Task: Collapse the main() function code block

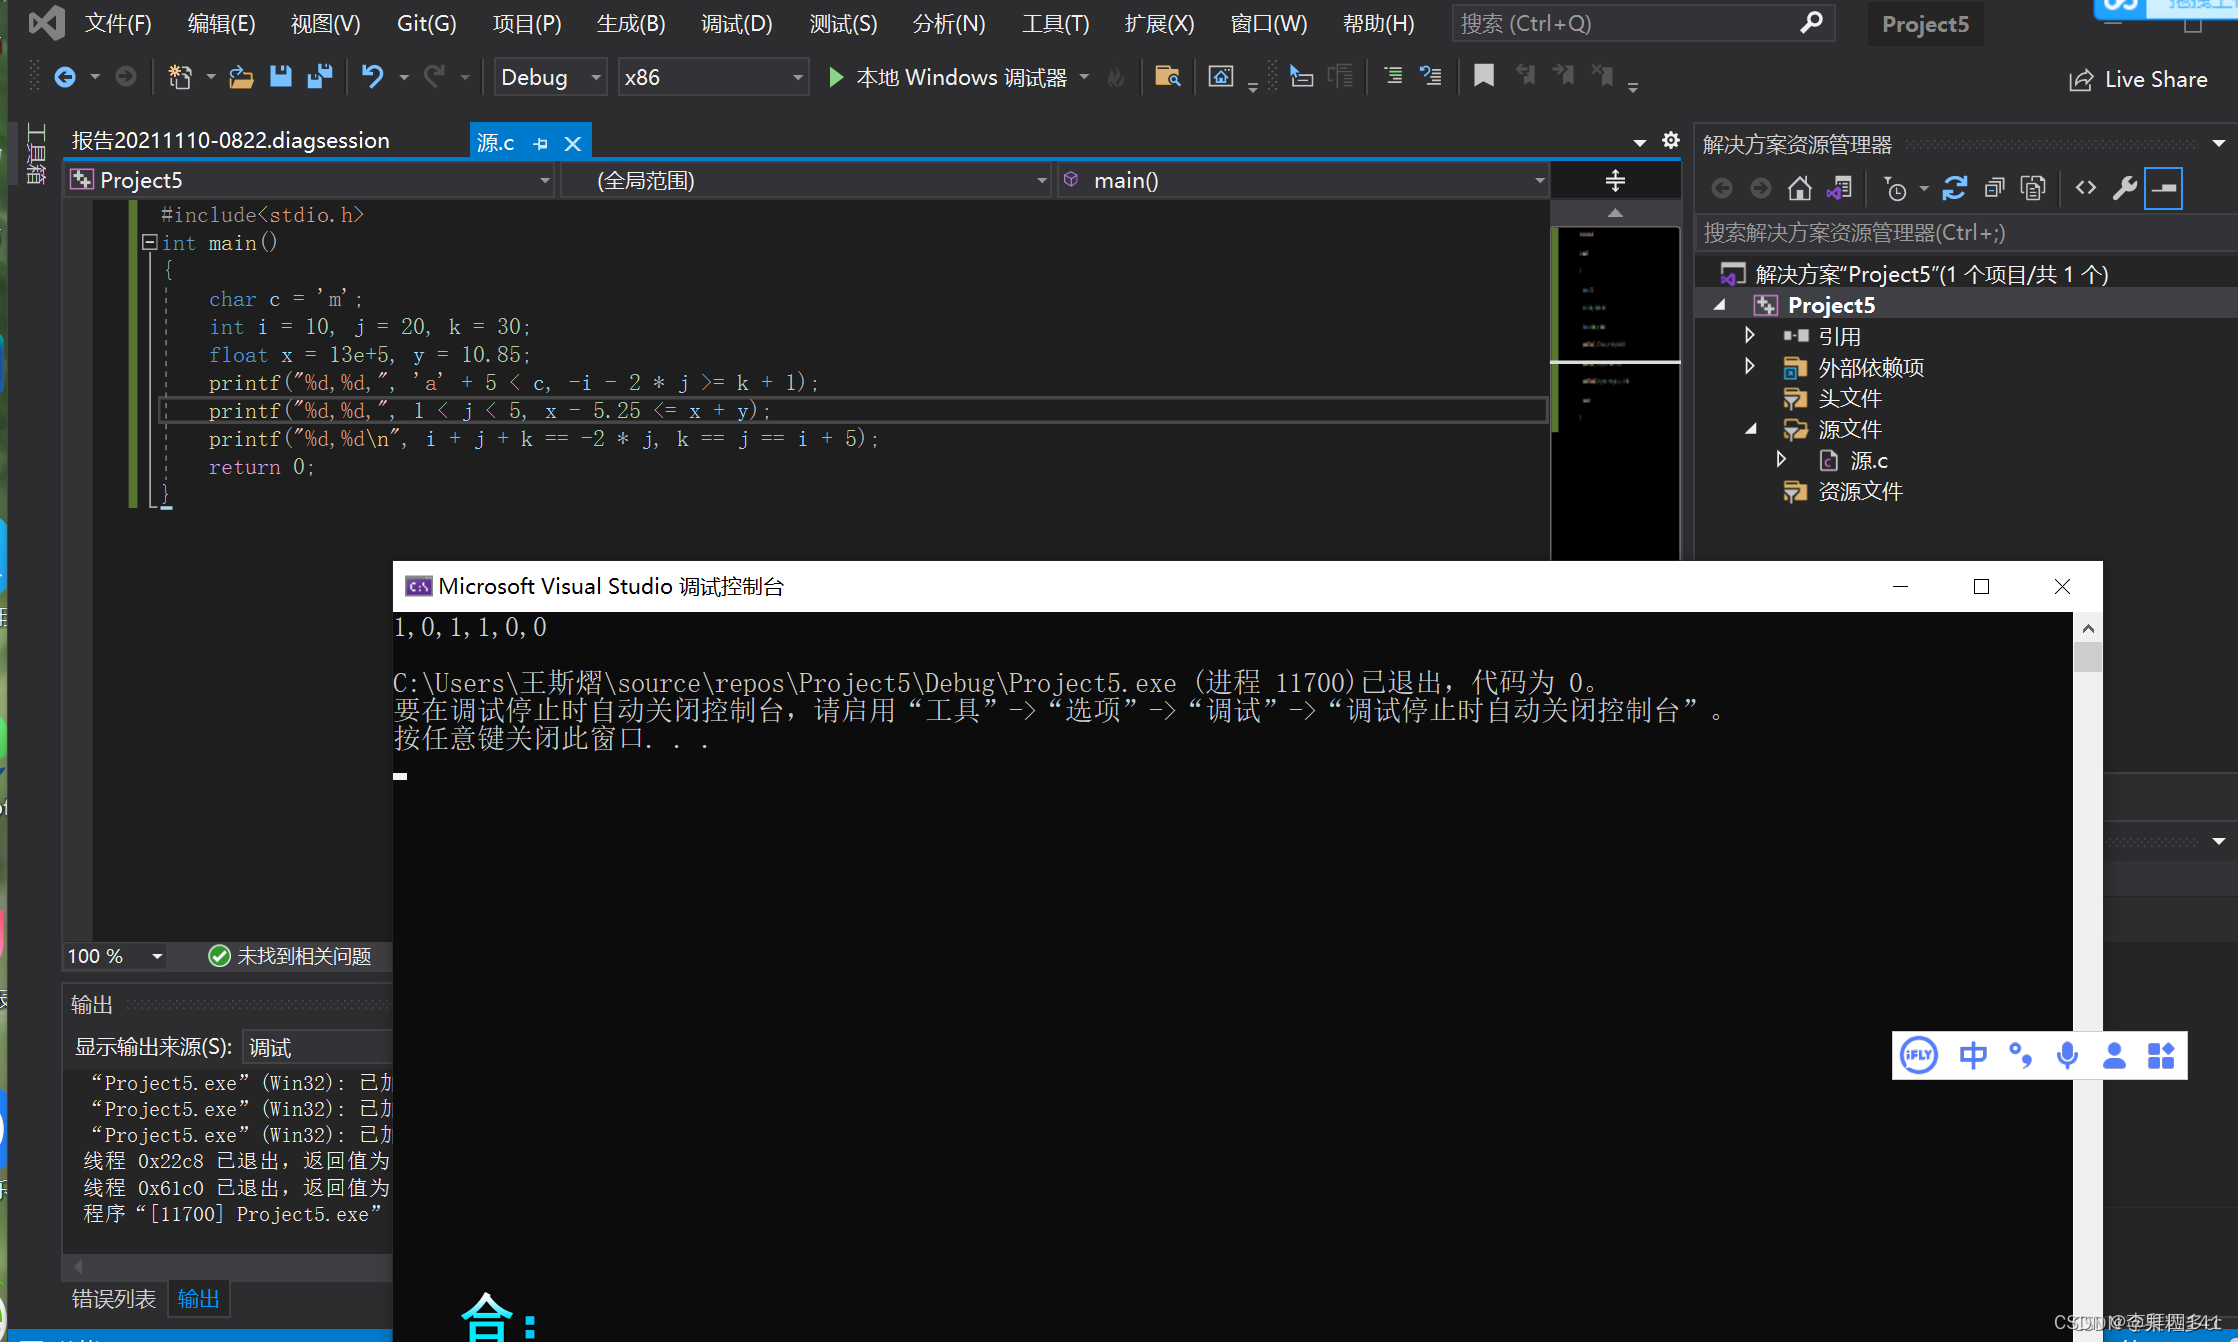Action: 149,242
